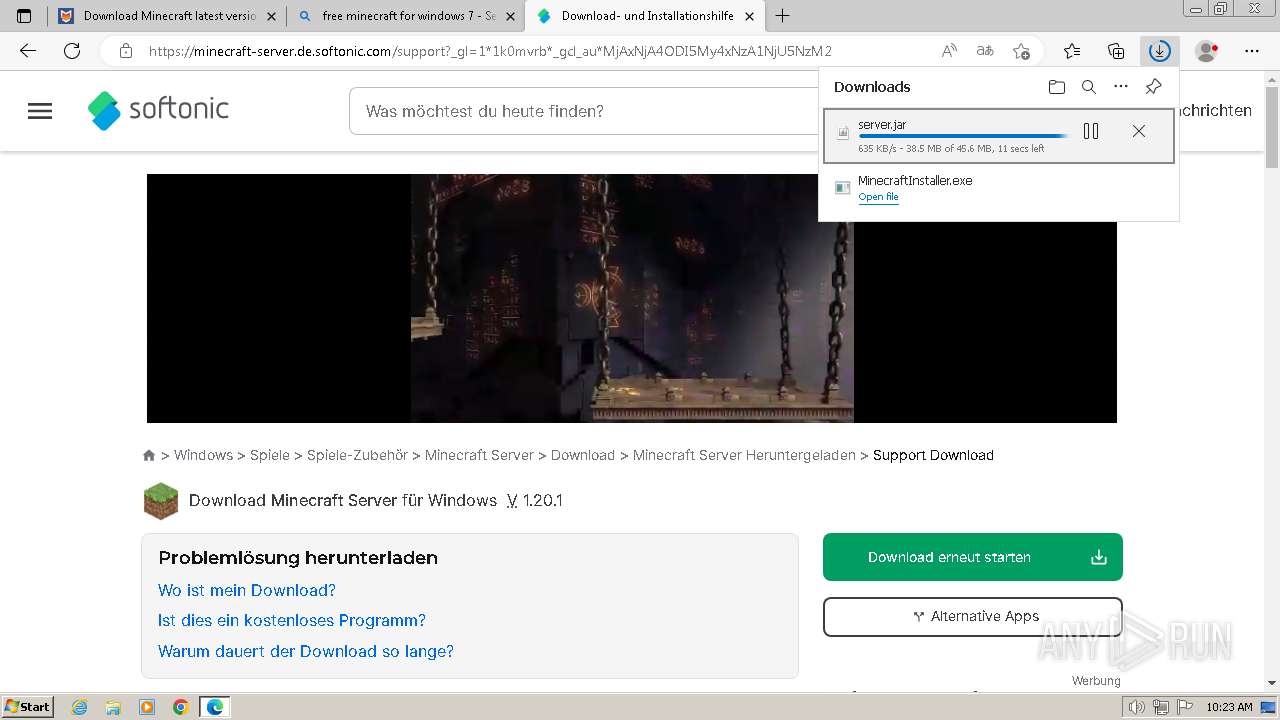Play the Minecraft video preview
Viewport: 1280px width, 720px height.
coord(632,298)
